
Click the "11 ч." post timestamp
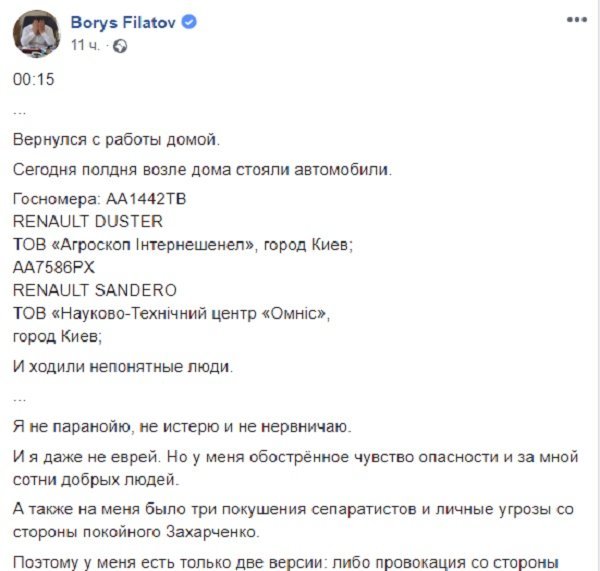[x=85, y=45]
